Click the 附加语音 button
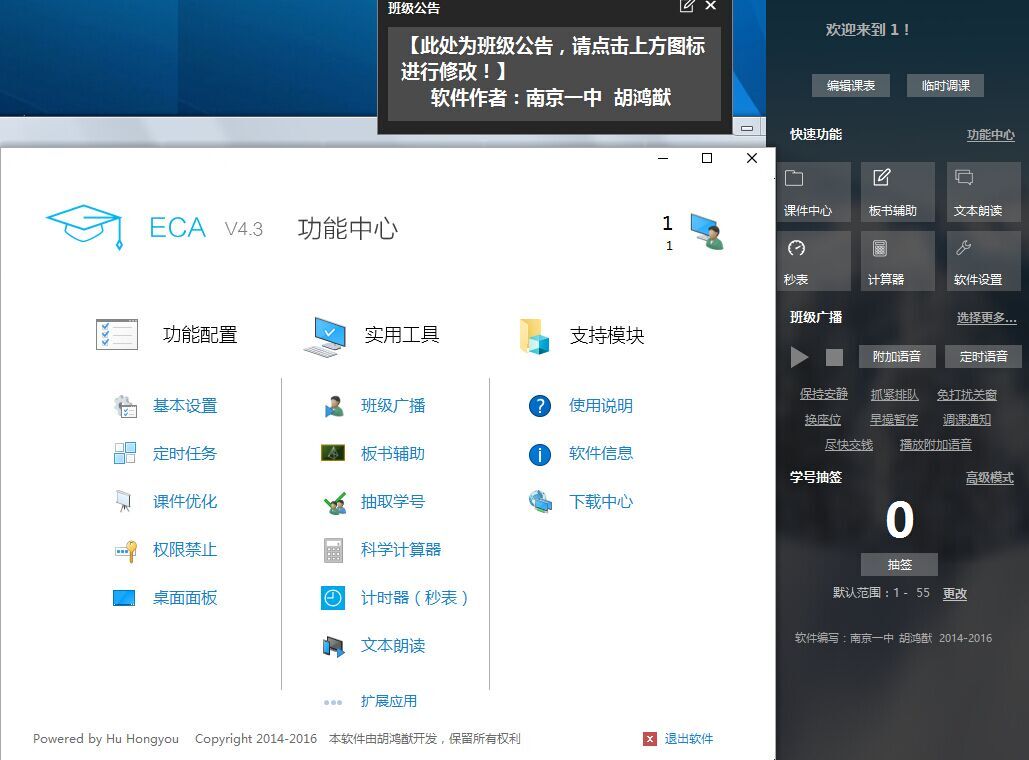This screenshot has width=1029, height=760. coord(896,356)
